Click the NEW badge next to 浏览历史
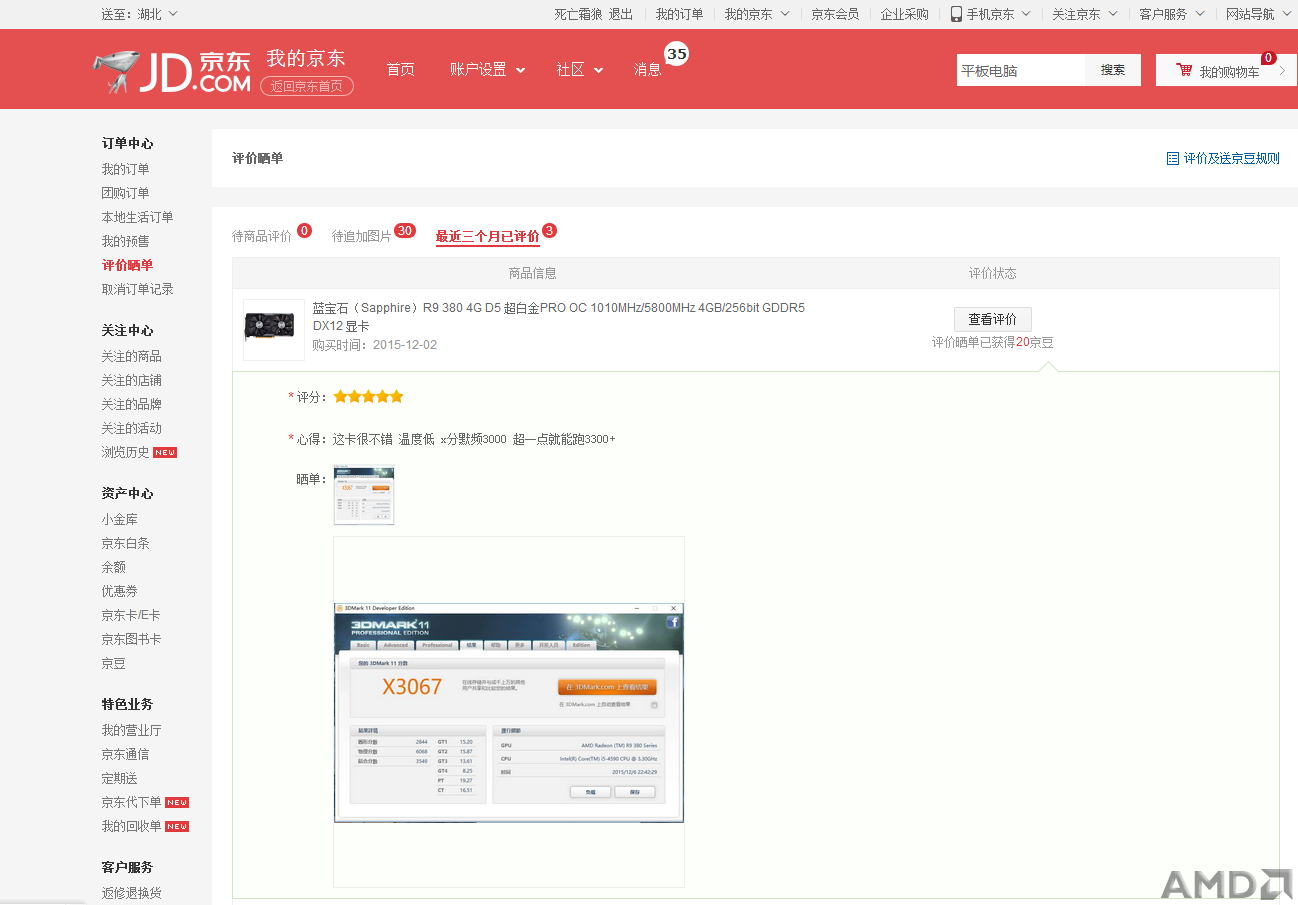The height and width of the screenshot is (905, 1298). click(165, 452)
